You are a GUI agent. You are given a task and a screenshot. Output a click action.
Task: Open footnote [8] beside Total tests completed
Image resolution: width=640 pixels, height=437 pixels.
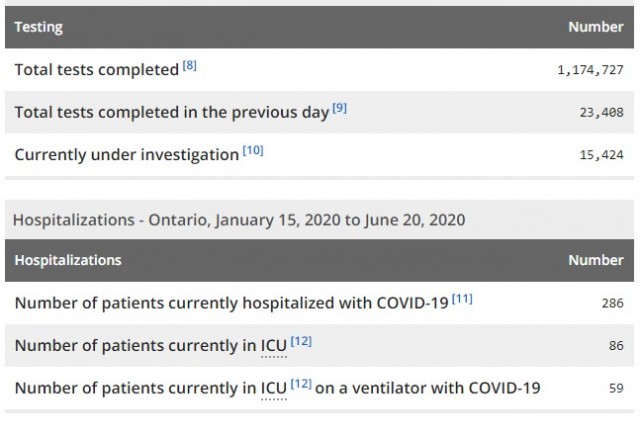(x=189, y=65)
